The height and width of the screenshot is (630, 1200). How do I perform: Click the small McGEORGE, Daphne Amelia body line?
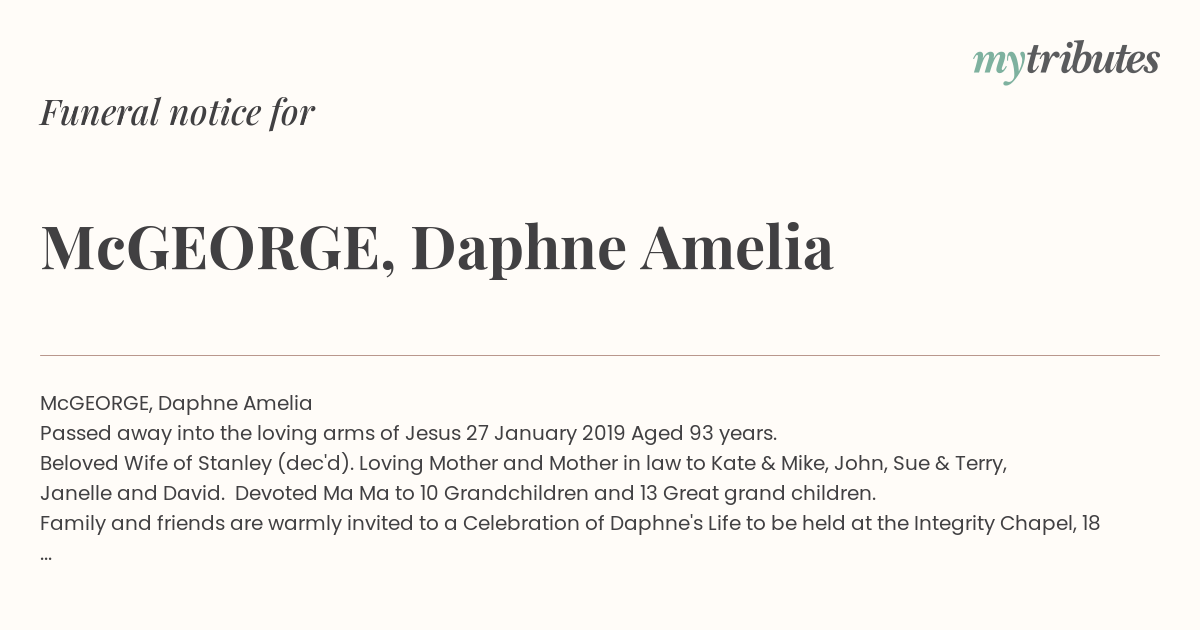(x=176, y=403)
